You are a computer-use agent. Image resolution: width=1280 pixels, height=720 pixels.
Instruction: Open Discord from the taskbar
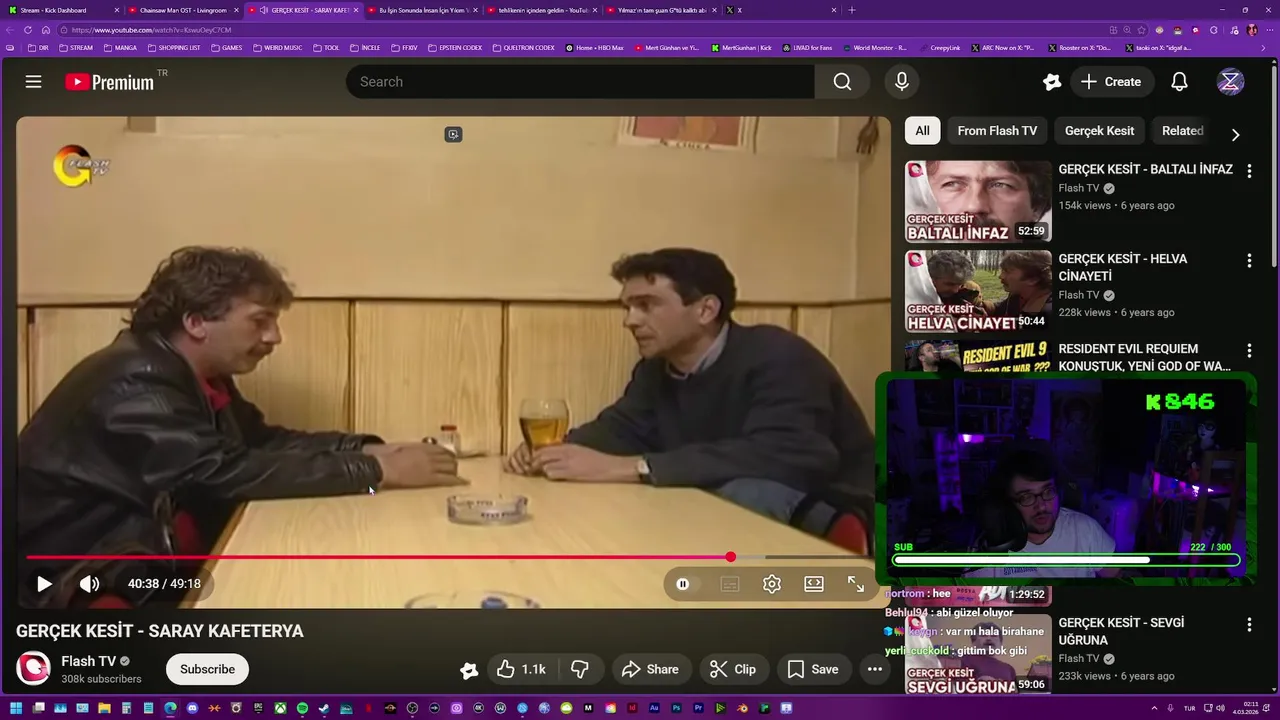[x=192, y=708]
